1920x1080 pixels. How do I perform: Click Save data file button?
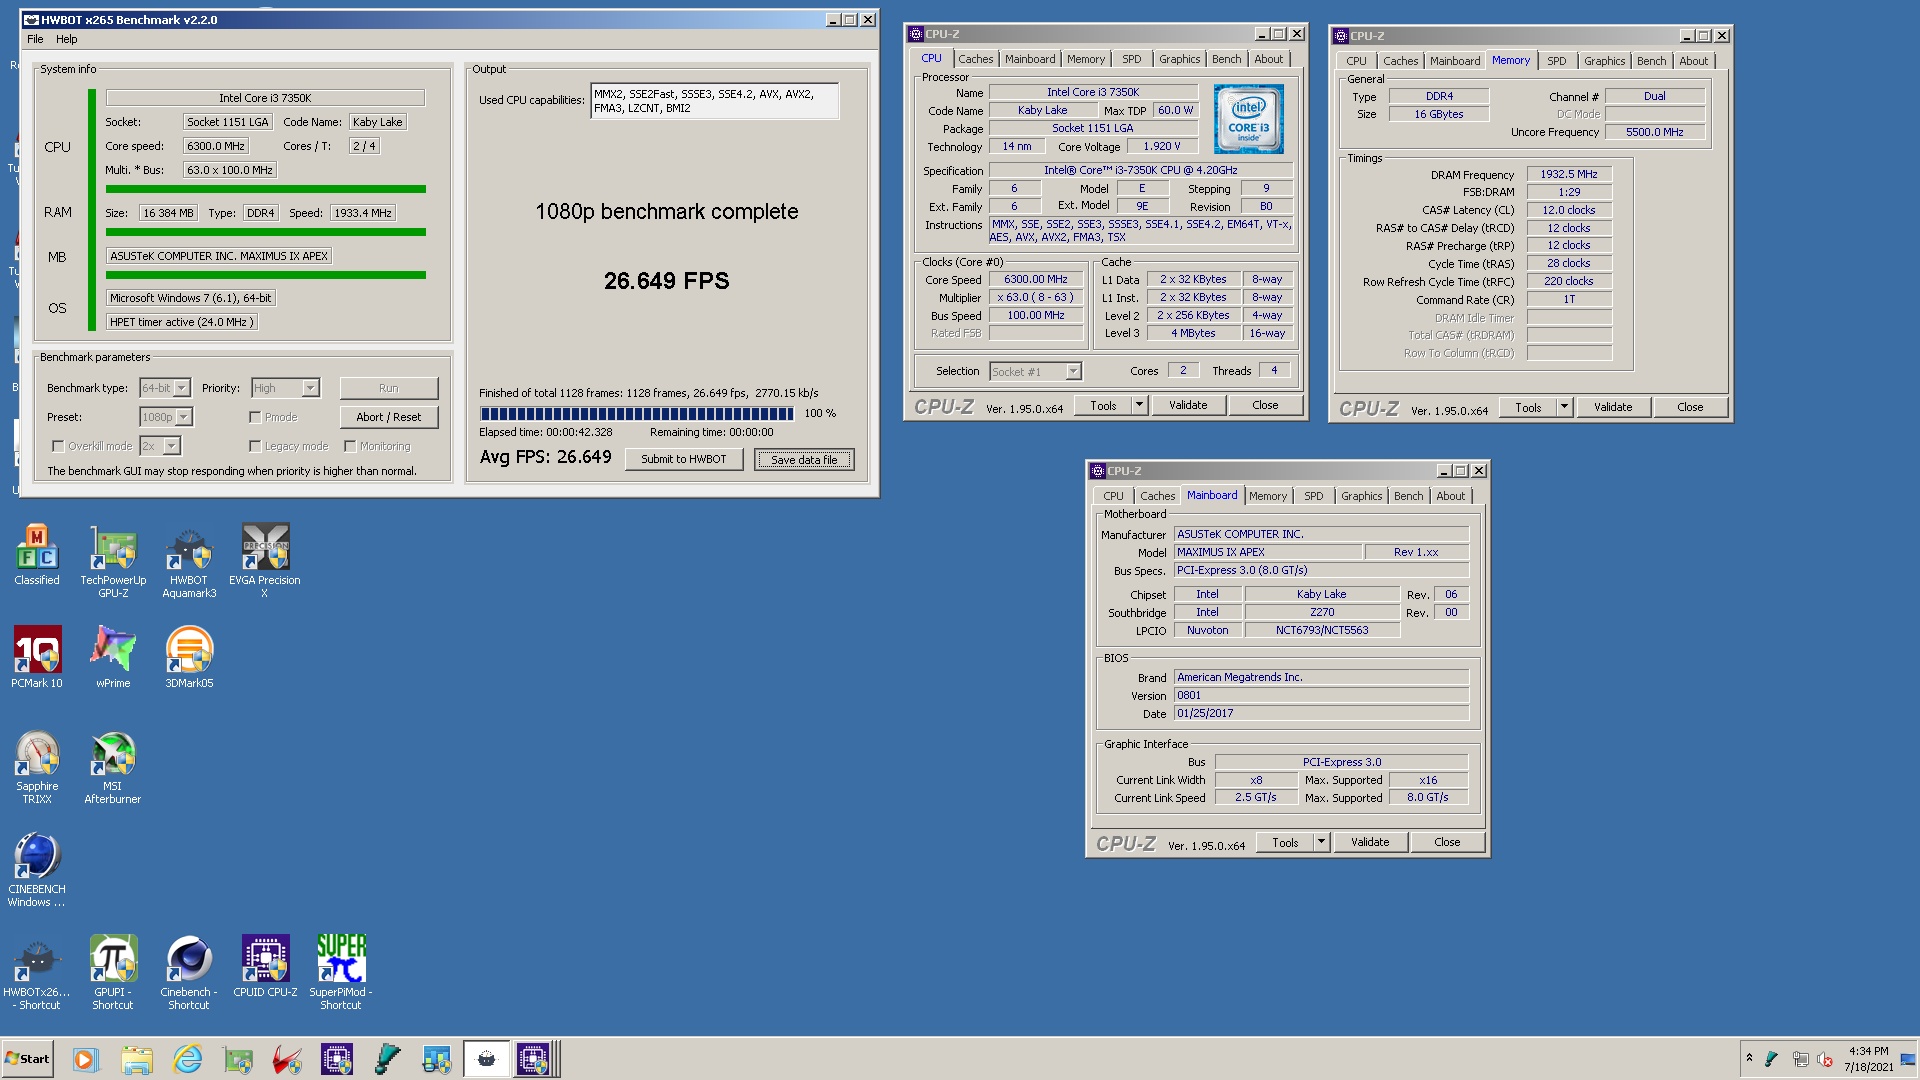pos(804,460)
